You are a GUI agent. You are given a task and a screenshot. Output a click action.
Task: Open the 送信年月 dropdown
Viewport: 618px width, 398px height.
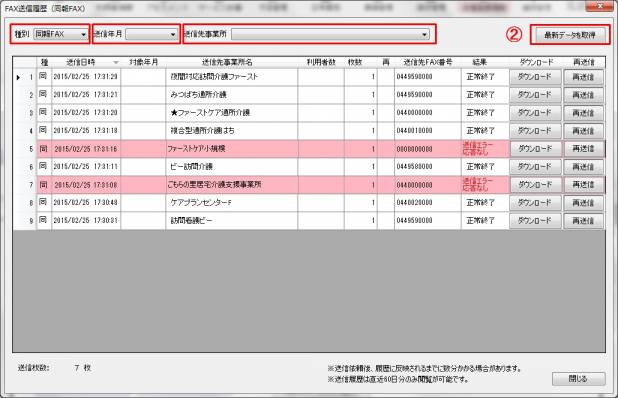[x=152, y=34]
